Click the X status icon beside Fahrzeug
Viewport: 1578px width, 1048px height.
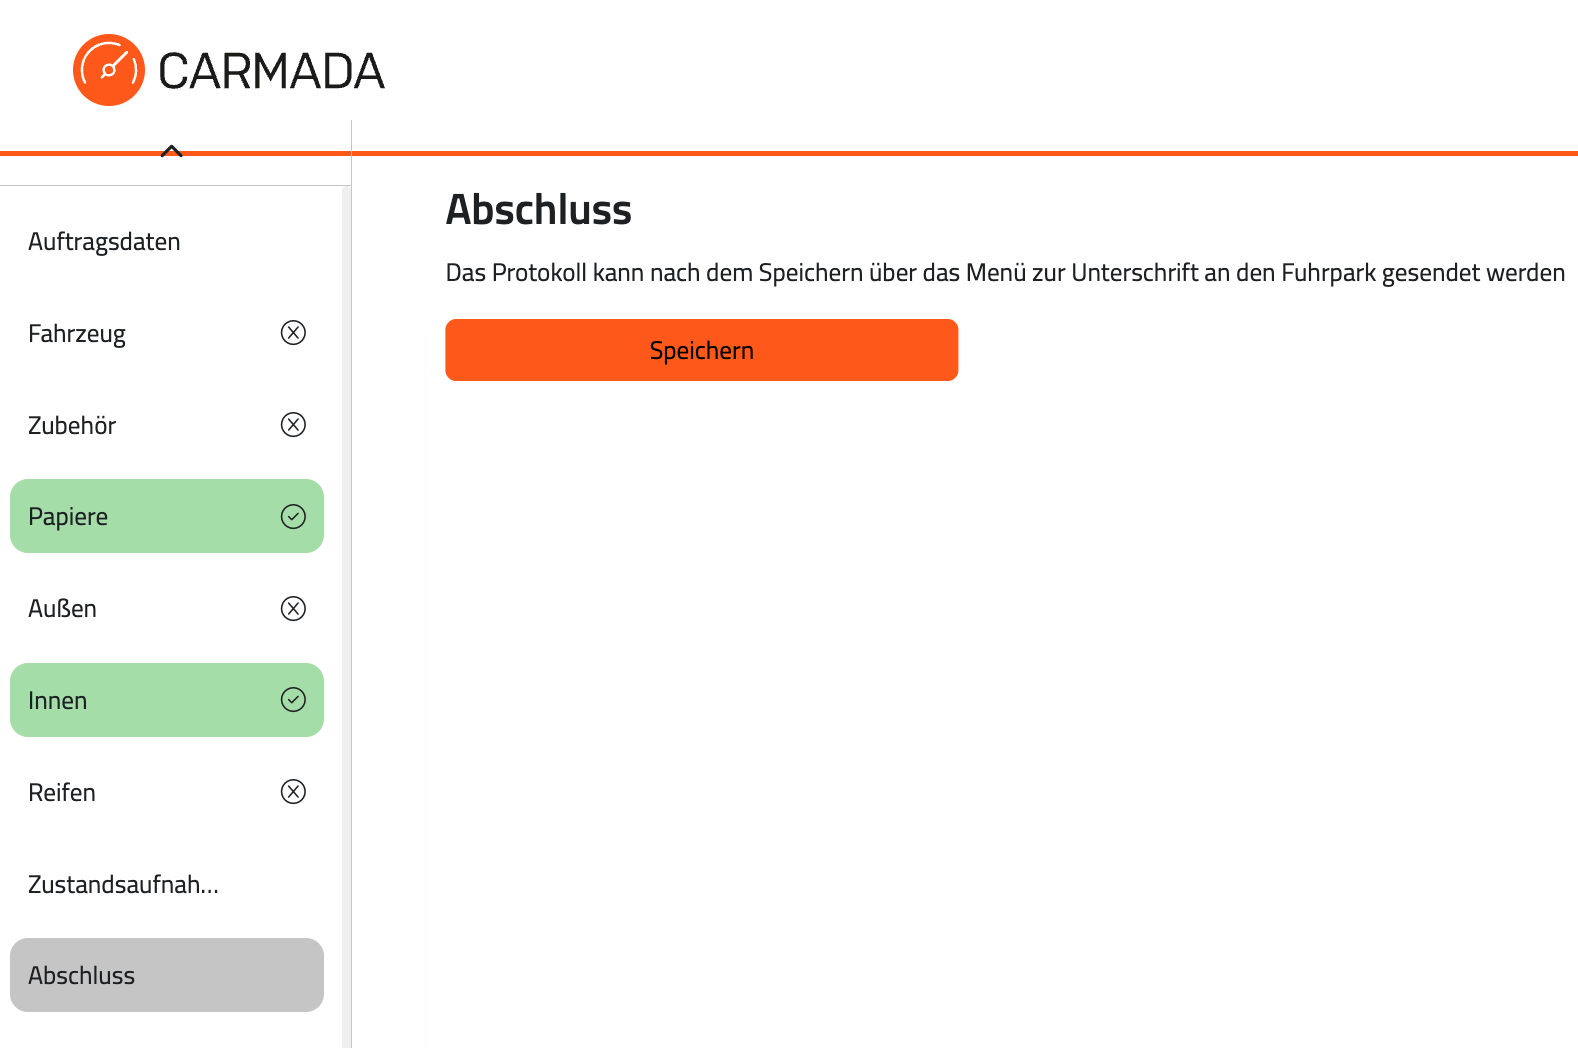(293, 333)
